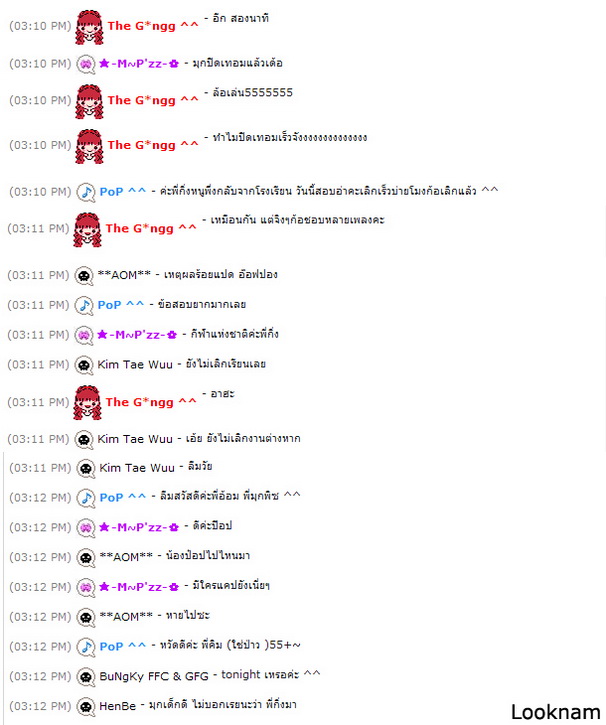Open the username on the first ★-M~P'zz message

click(139, 63)
